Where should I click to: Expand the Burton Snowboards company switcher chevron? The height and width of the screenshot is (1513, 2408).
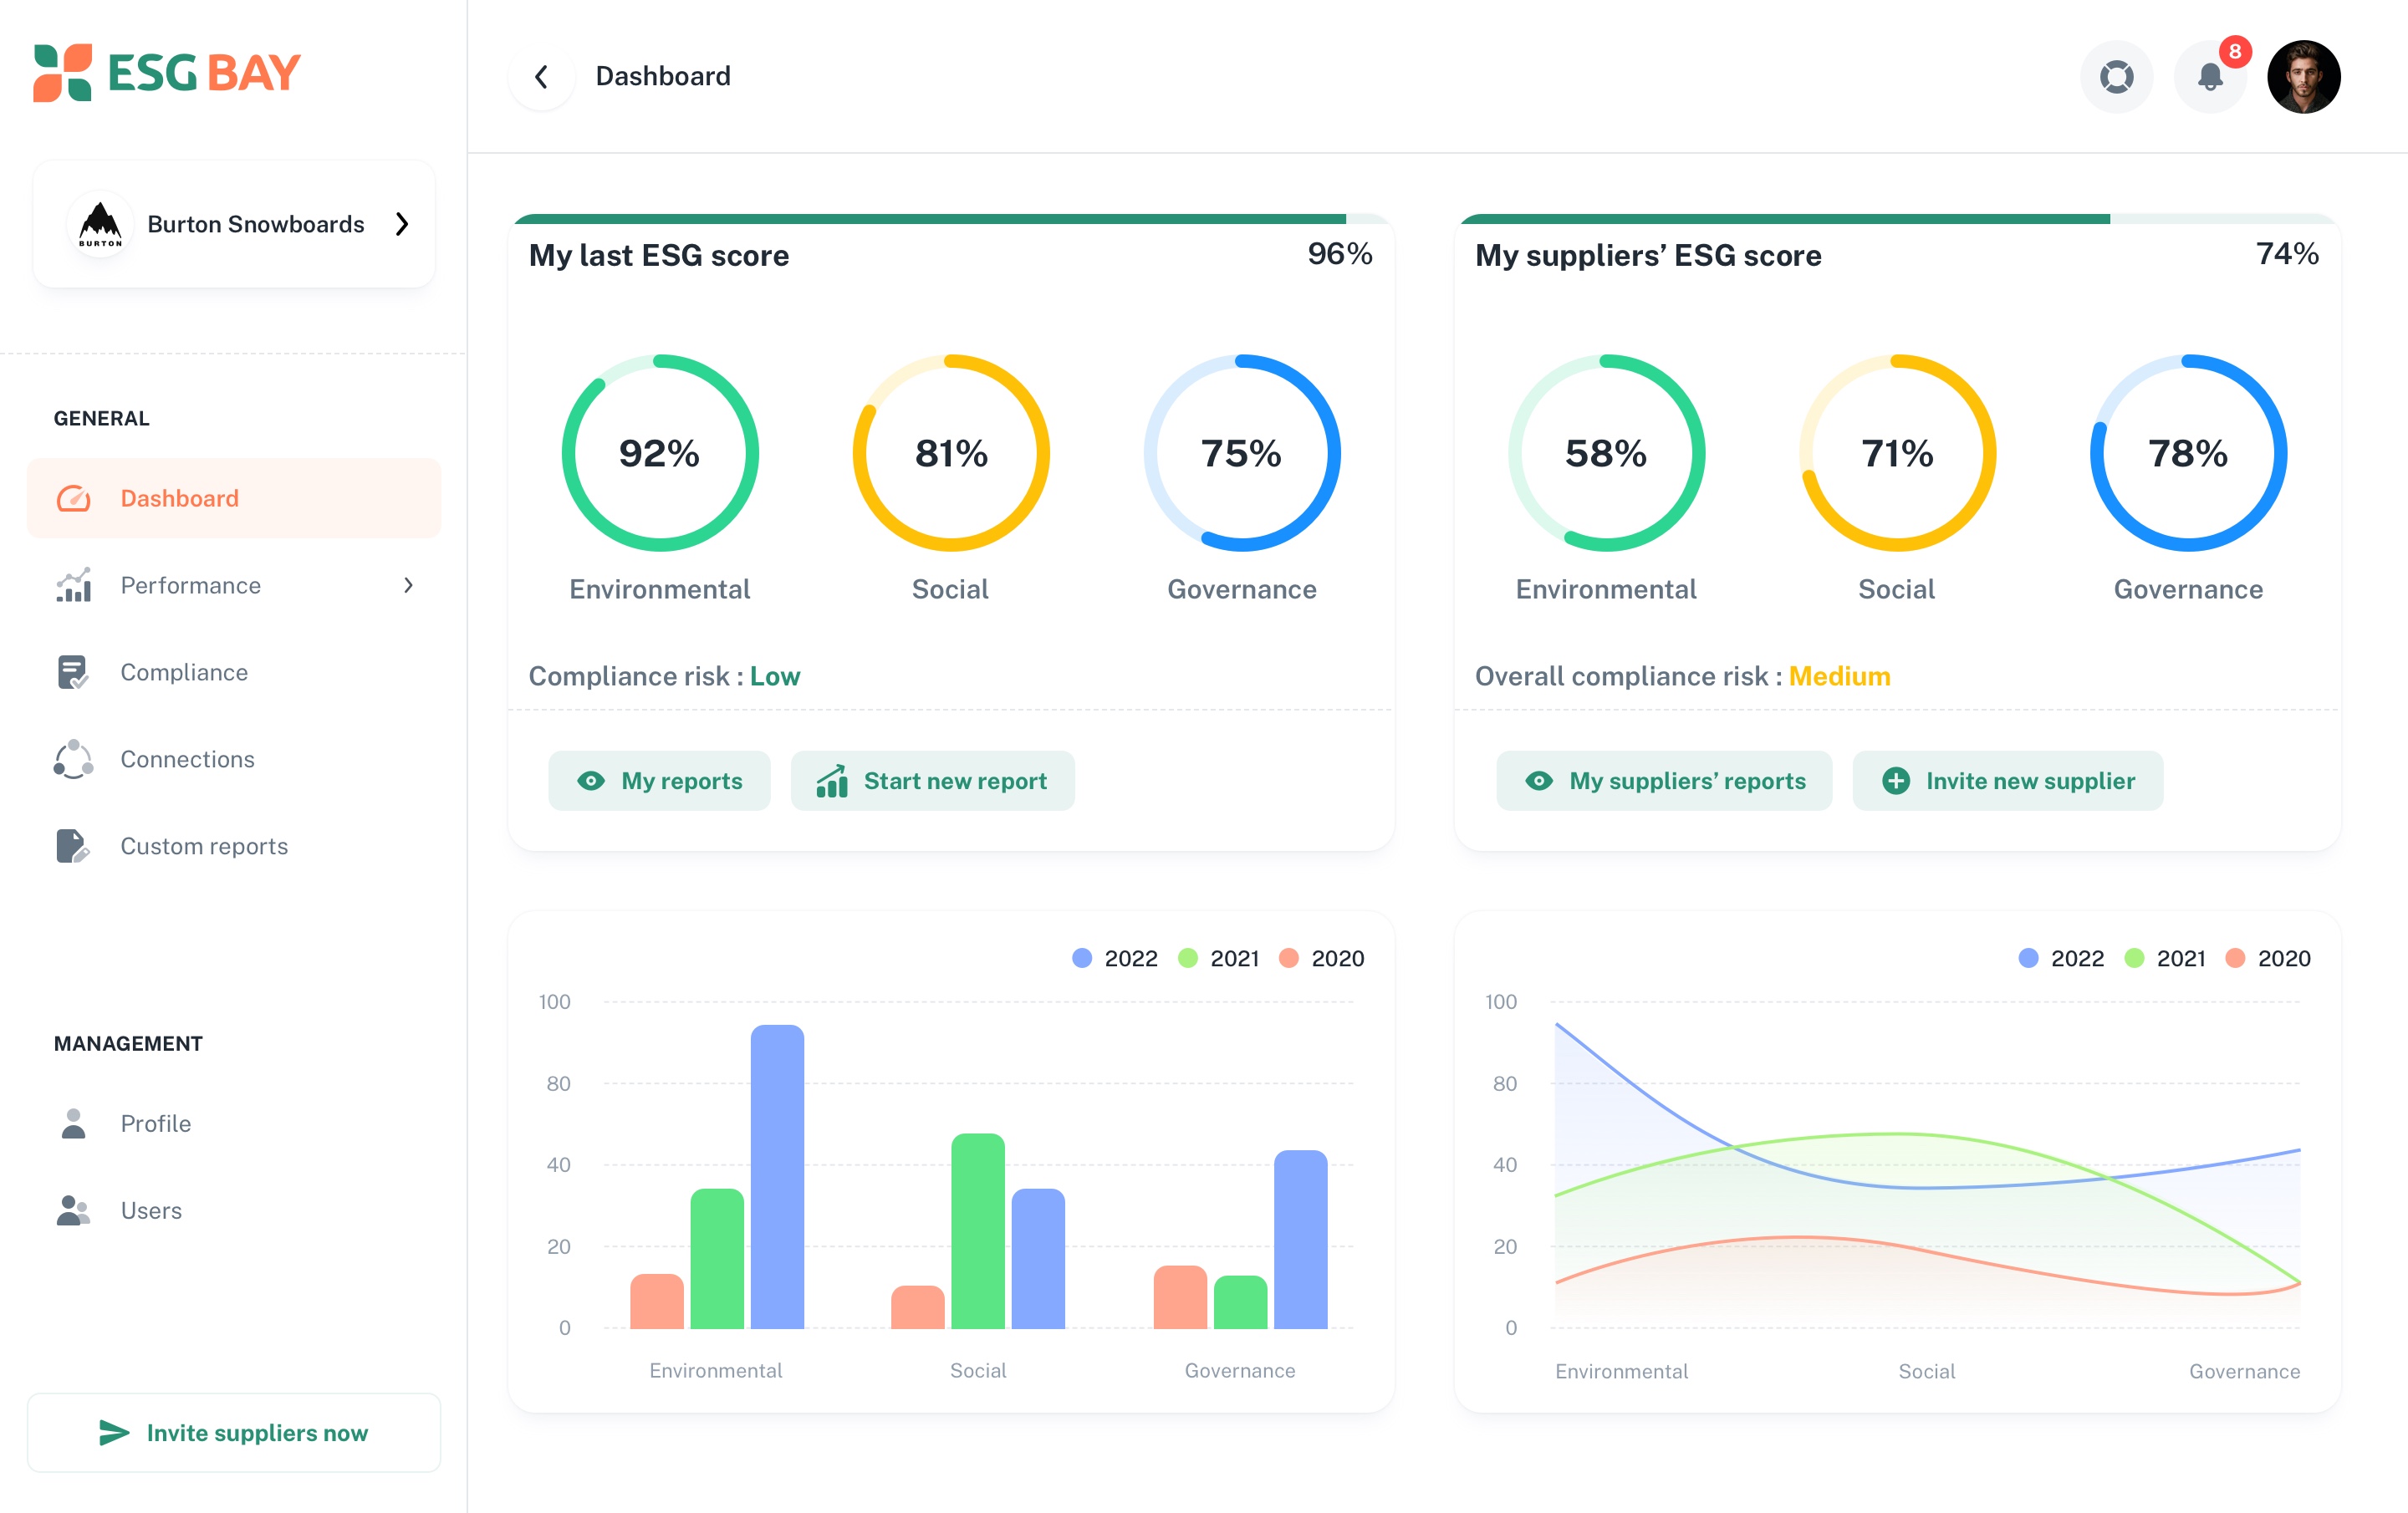click(402, 224)
